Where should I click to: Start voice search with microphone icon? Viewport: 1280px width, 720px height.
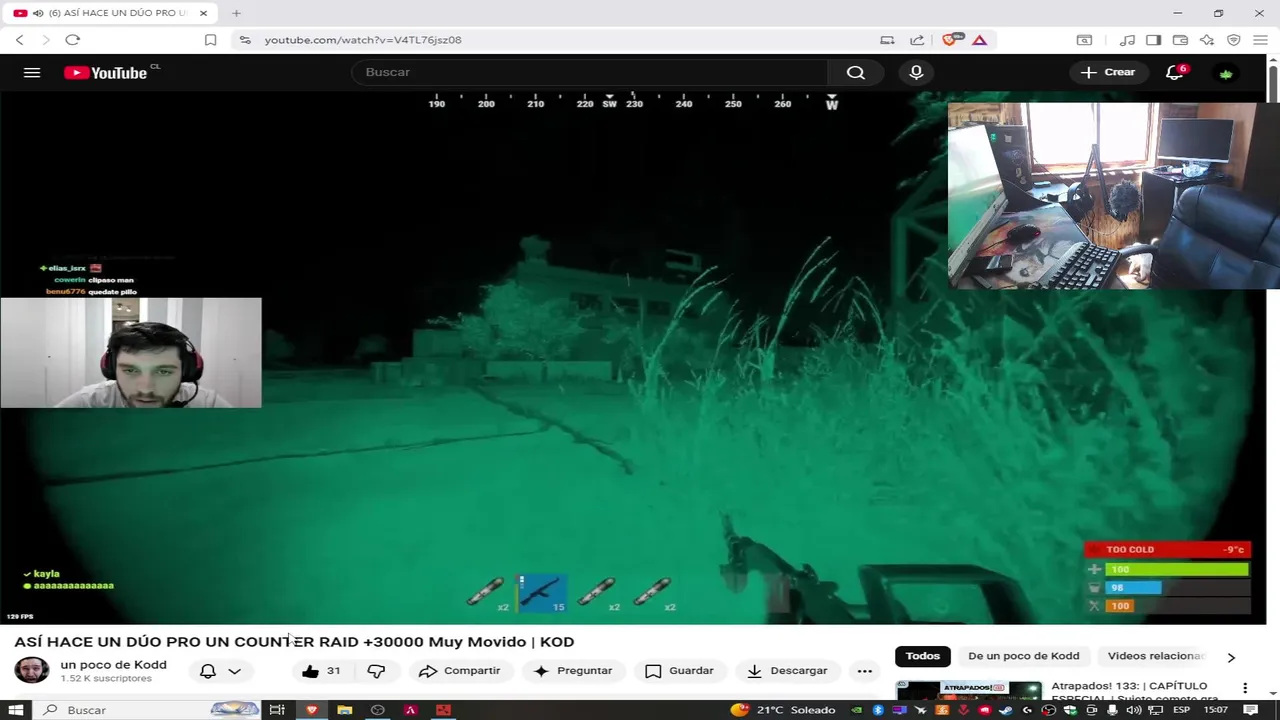(x=916, y=72)
